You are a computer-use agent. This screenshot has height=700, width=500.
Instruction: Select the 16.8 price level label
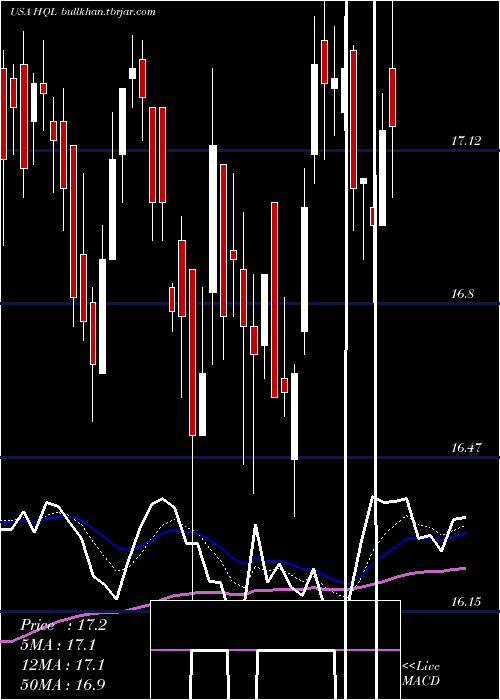[462, 294]
